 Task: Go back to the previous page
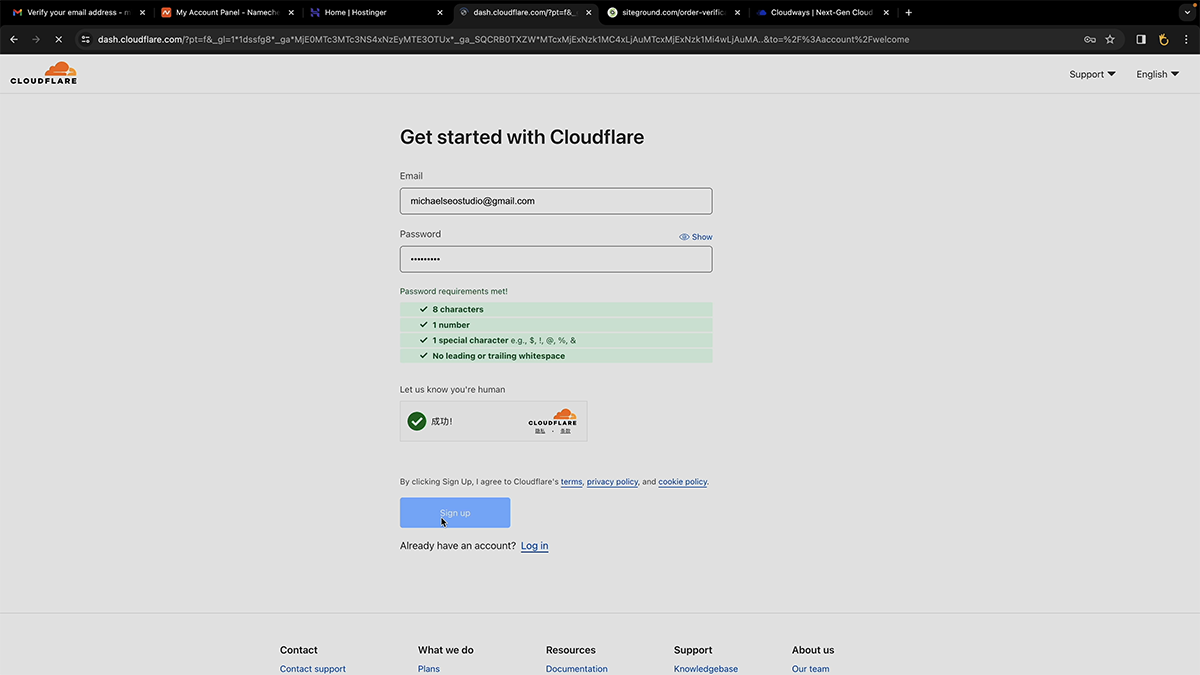coord(14,40)
